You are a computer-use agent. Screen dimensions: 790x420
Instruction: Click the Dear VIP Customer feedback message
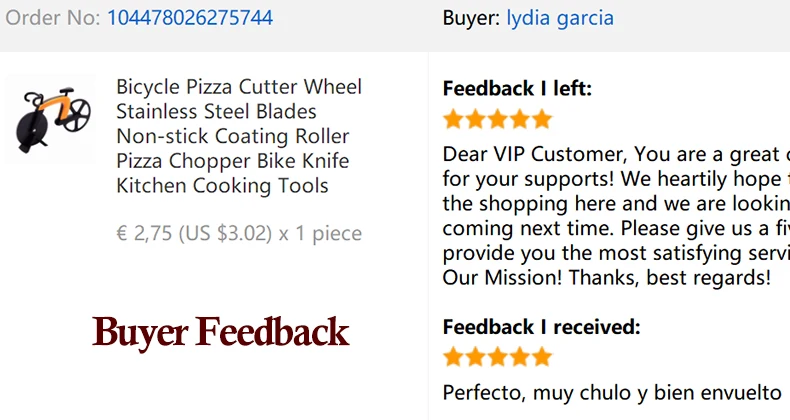[x=616, y=216]
